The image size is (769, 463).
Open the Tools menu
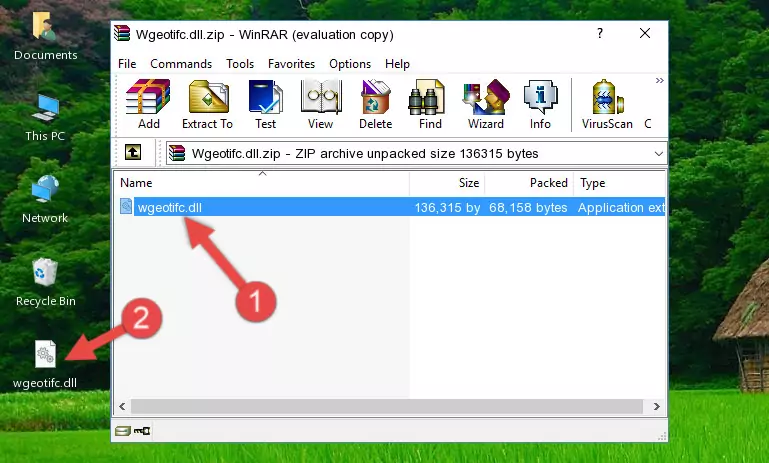pos(240,64)
